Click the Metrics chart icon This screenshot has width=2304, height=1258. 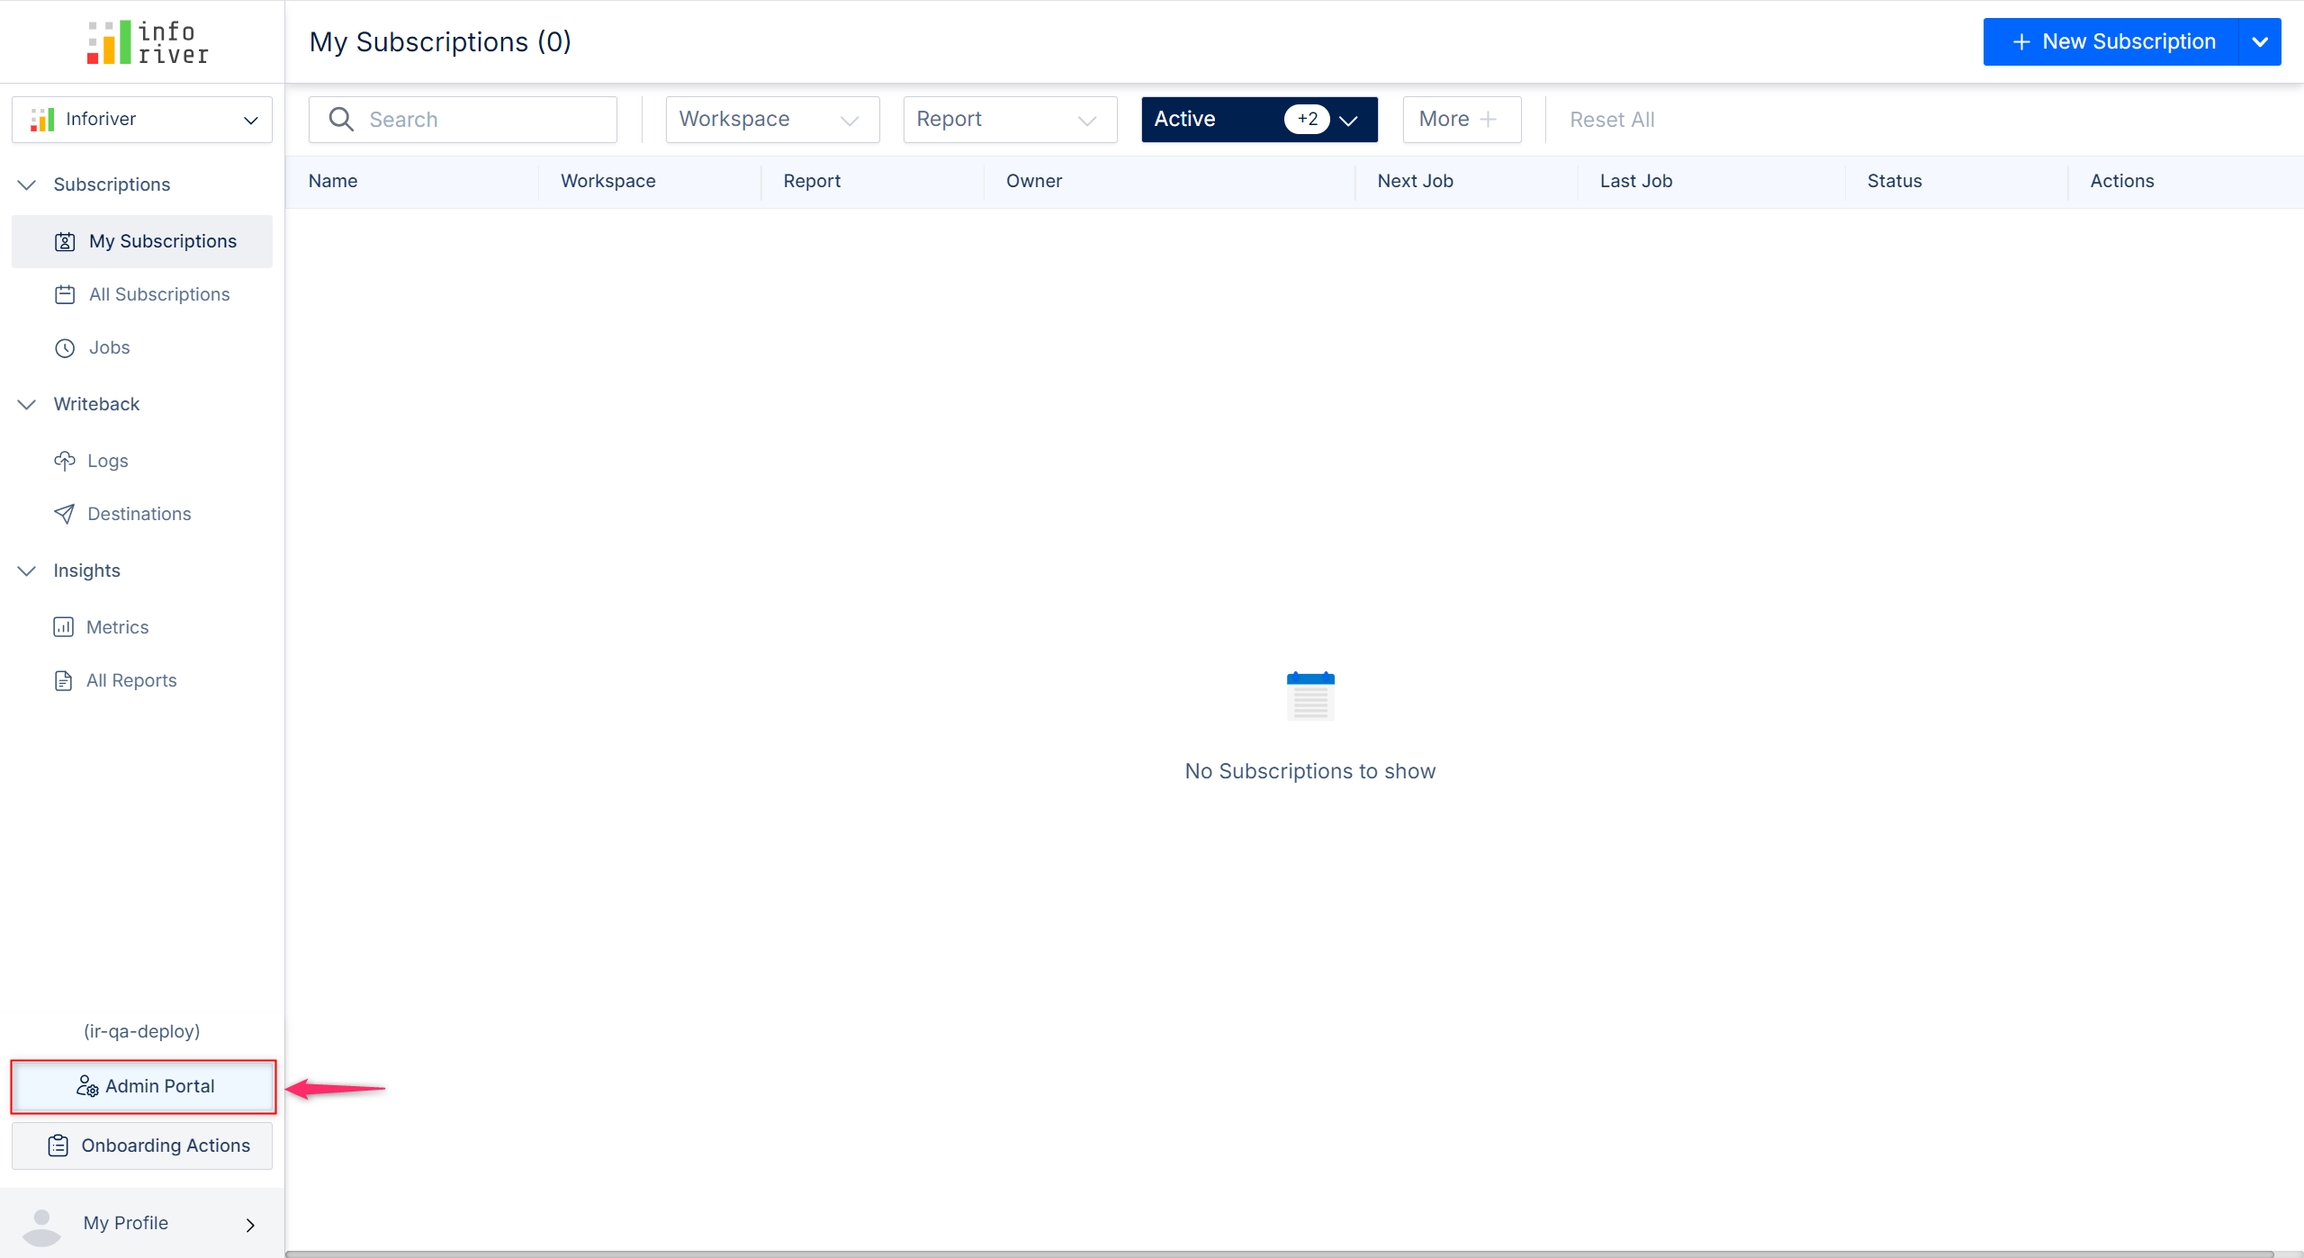[64, 627]
